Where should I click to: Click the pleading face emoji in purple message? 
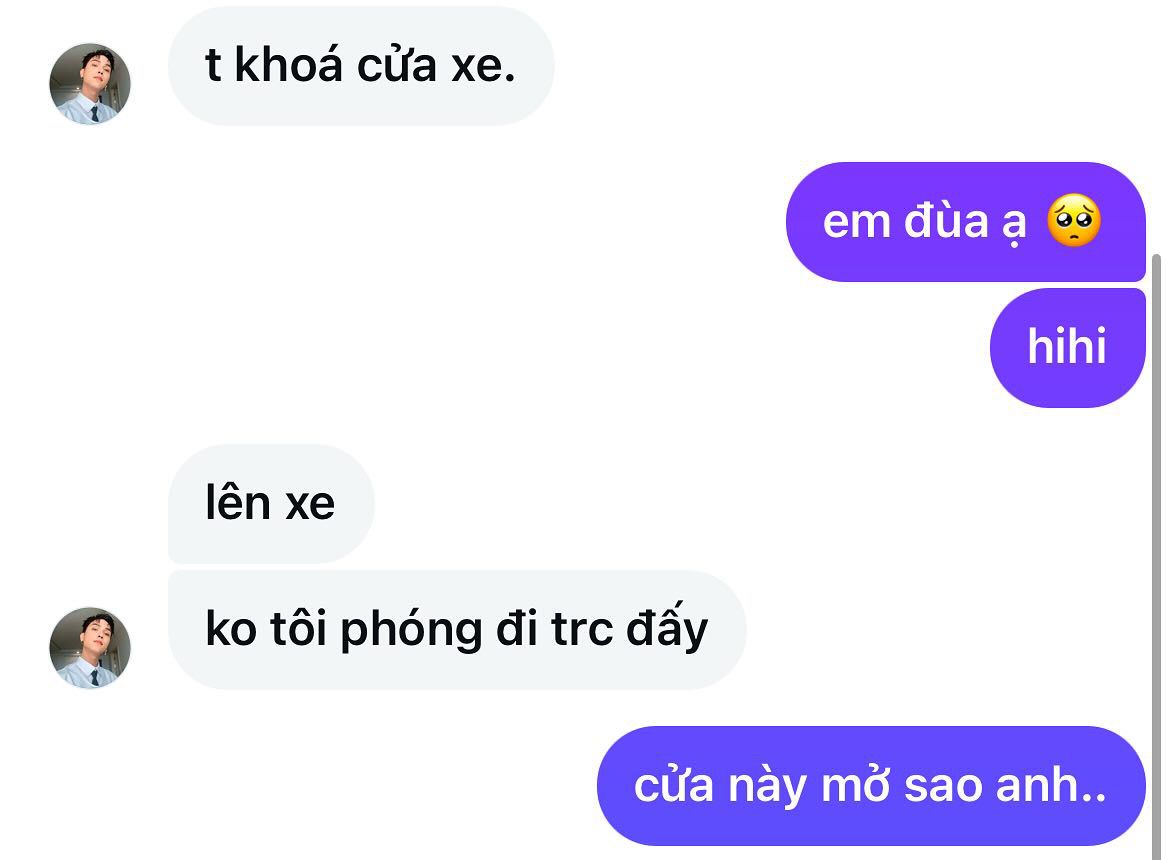[1074, 221]
